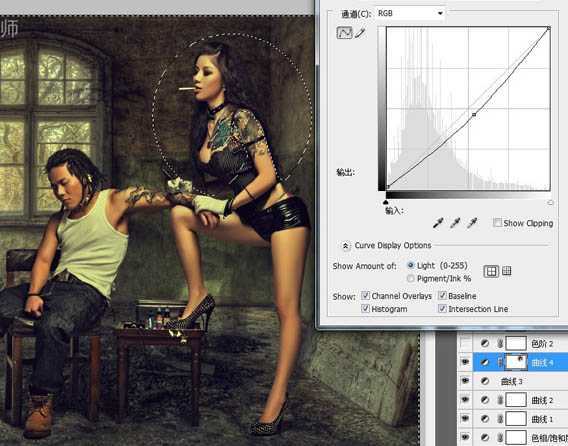Show the hidden 色阶 2 layer
Screen dimensions: 568x446
[465, 343]
